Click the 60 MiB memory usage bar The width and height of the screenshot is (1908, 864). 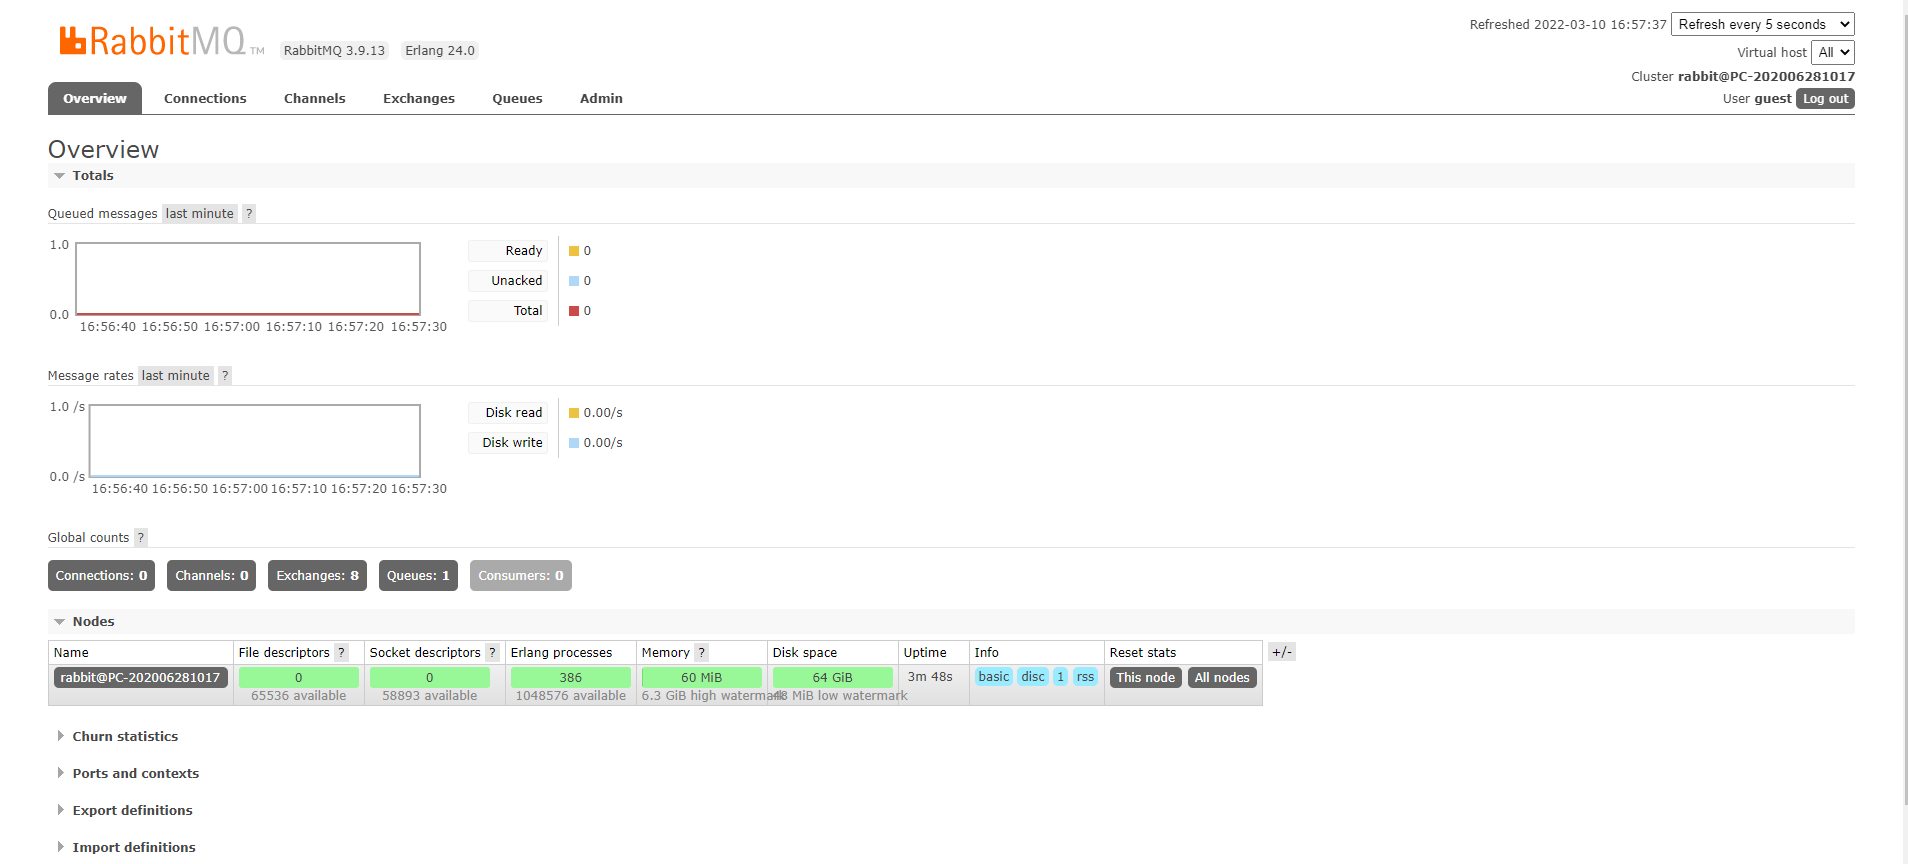(x=701, y=677)
